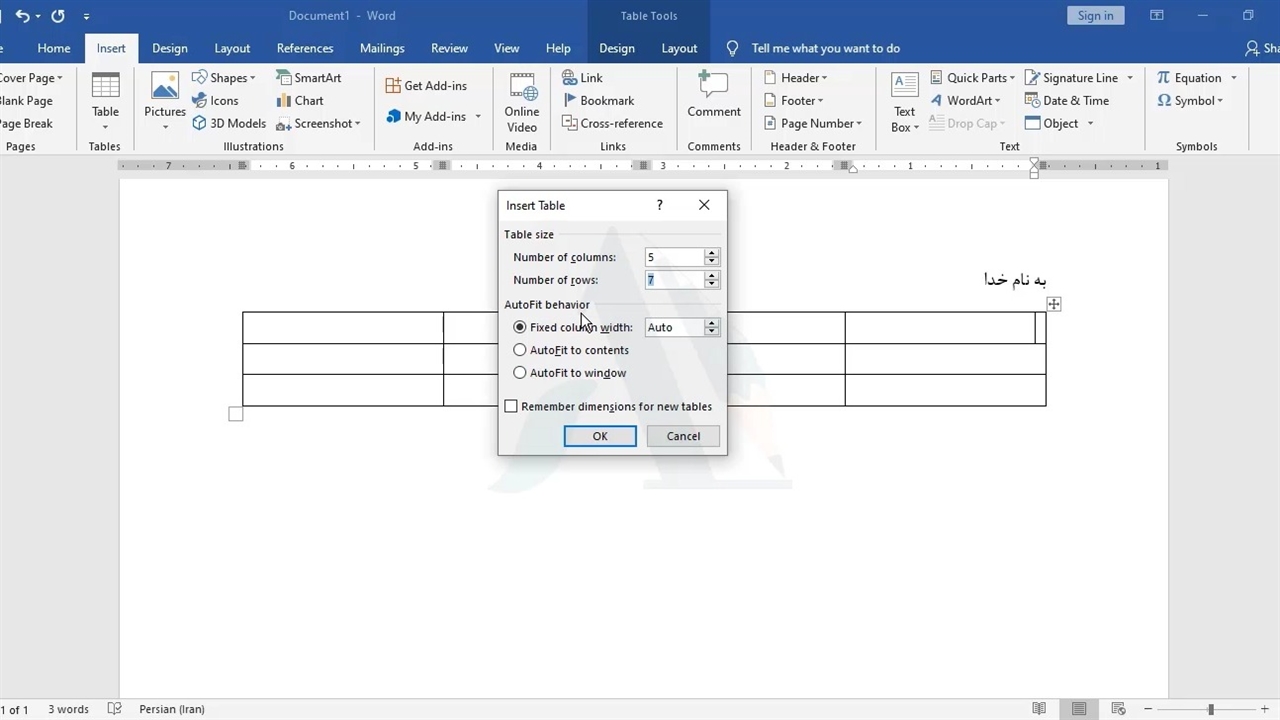Image resolution: width=1280 pixels, height=720 pixels.
Task: Select the AutoFit to contents option
Action: [x=520, y=350]
